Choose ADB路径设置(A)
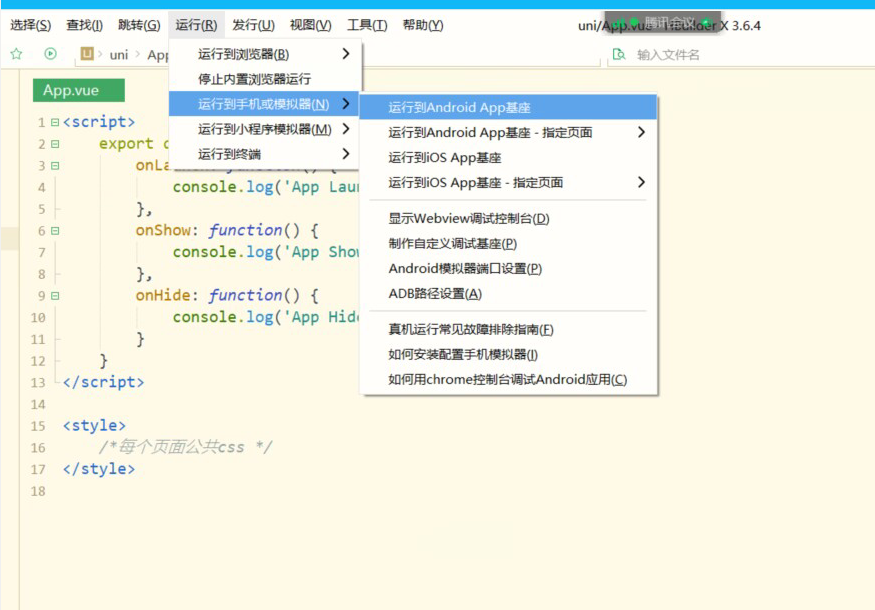 click(508, 293)
